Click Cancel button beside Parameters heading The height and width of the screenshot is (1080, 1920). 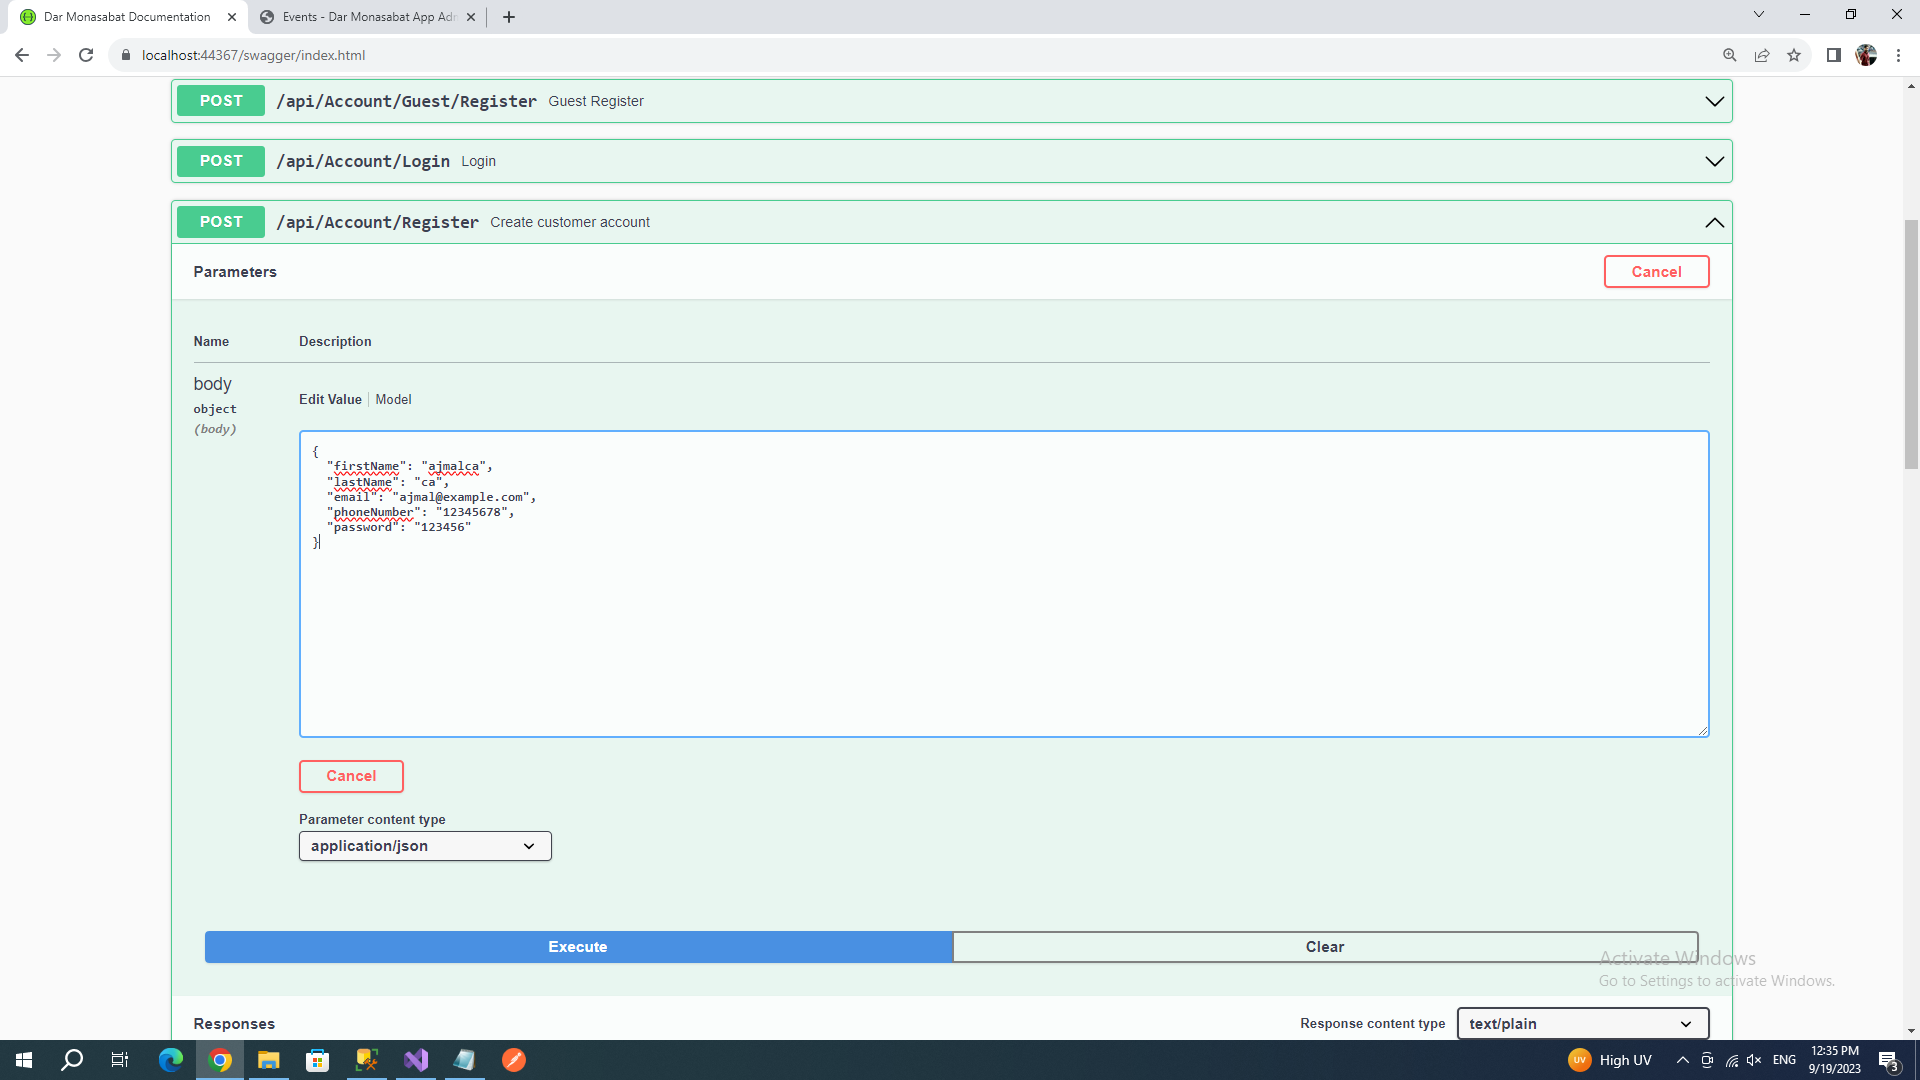point(1656,272)
